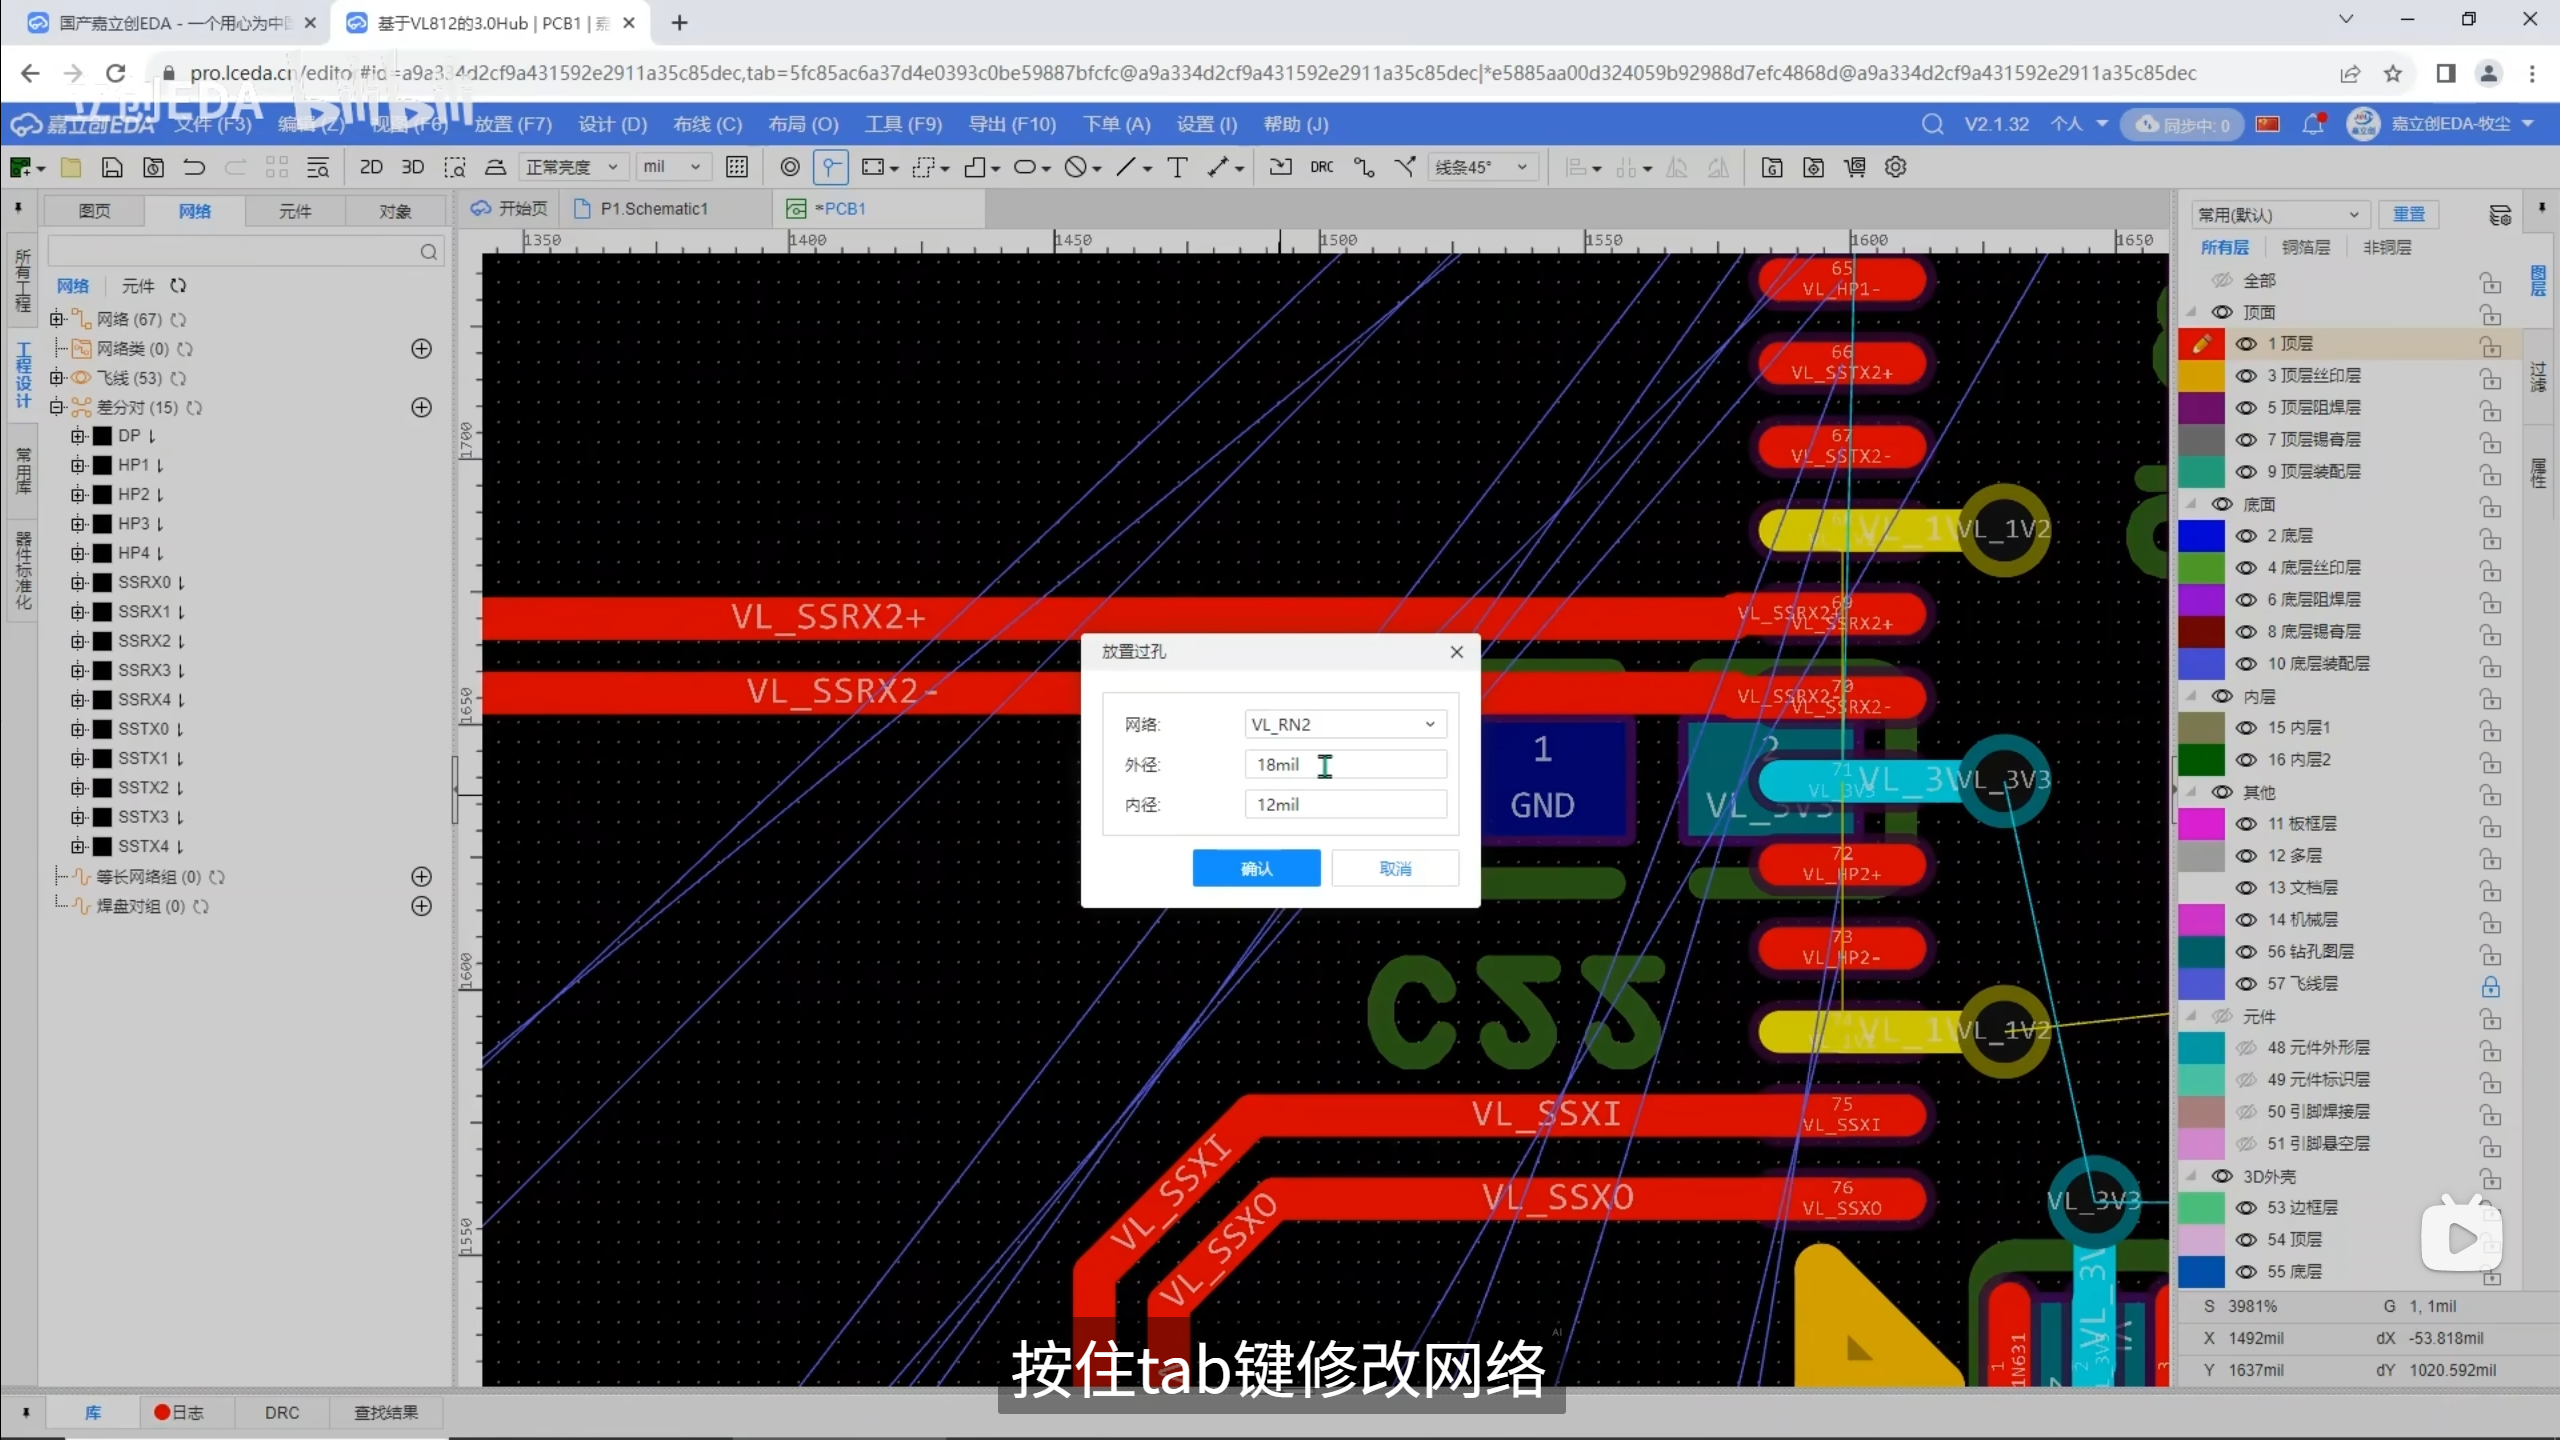The image size is (2560, 1440).
Task: Click the Undo icon in toolbar
Action: (194, 167)
